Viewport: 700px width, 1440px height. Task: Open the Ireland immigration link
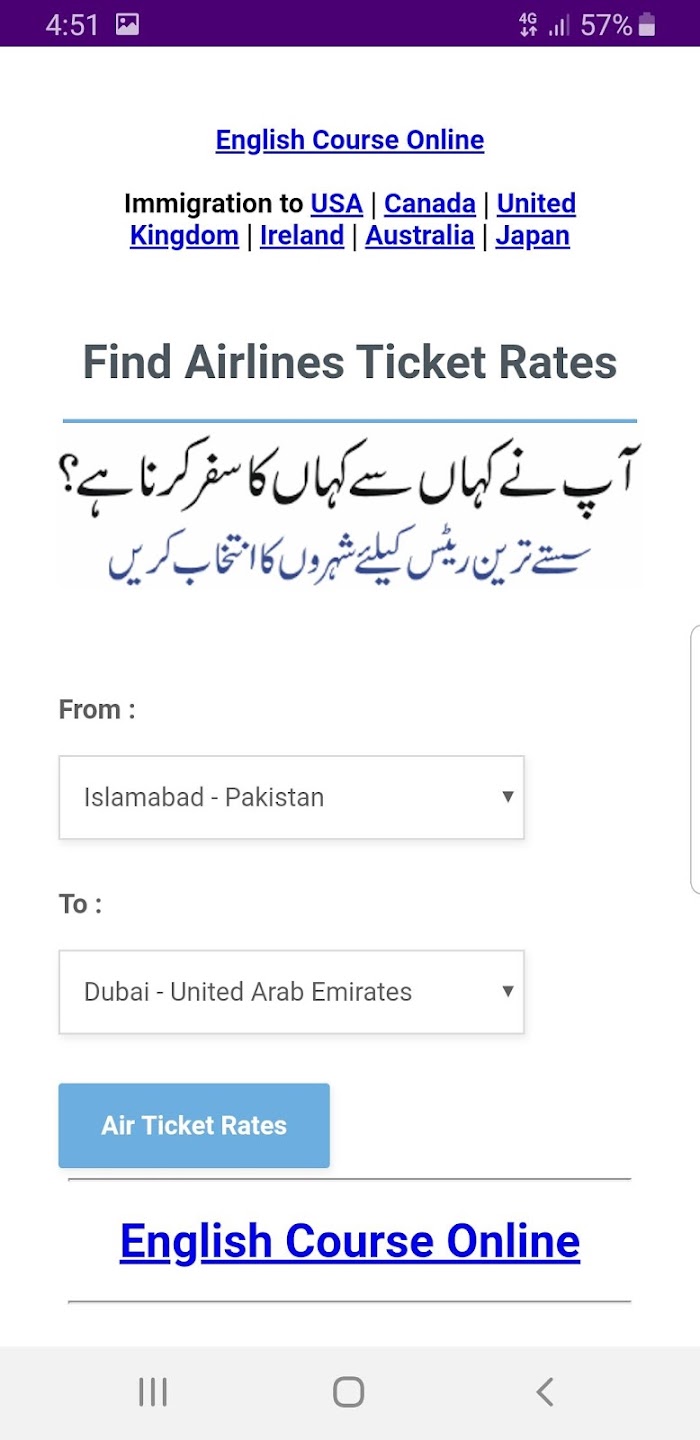[x=302, y=235]
